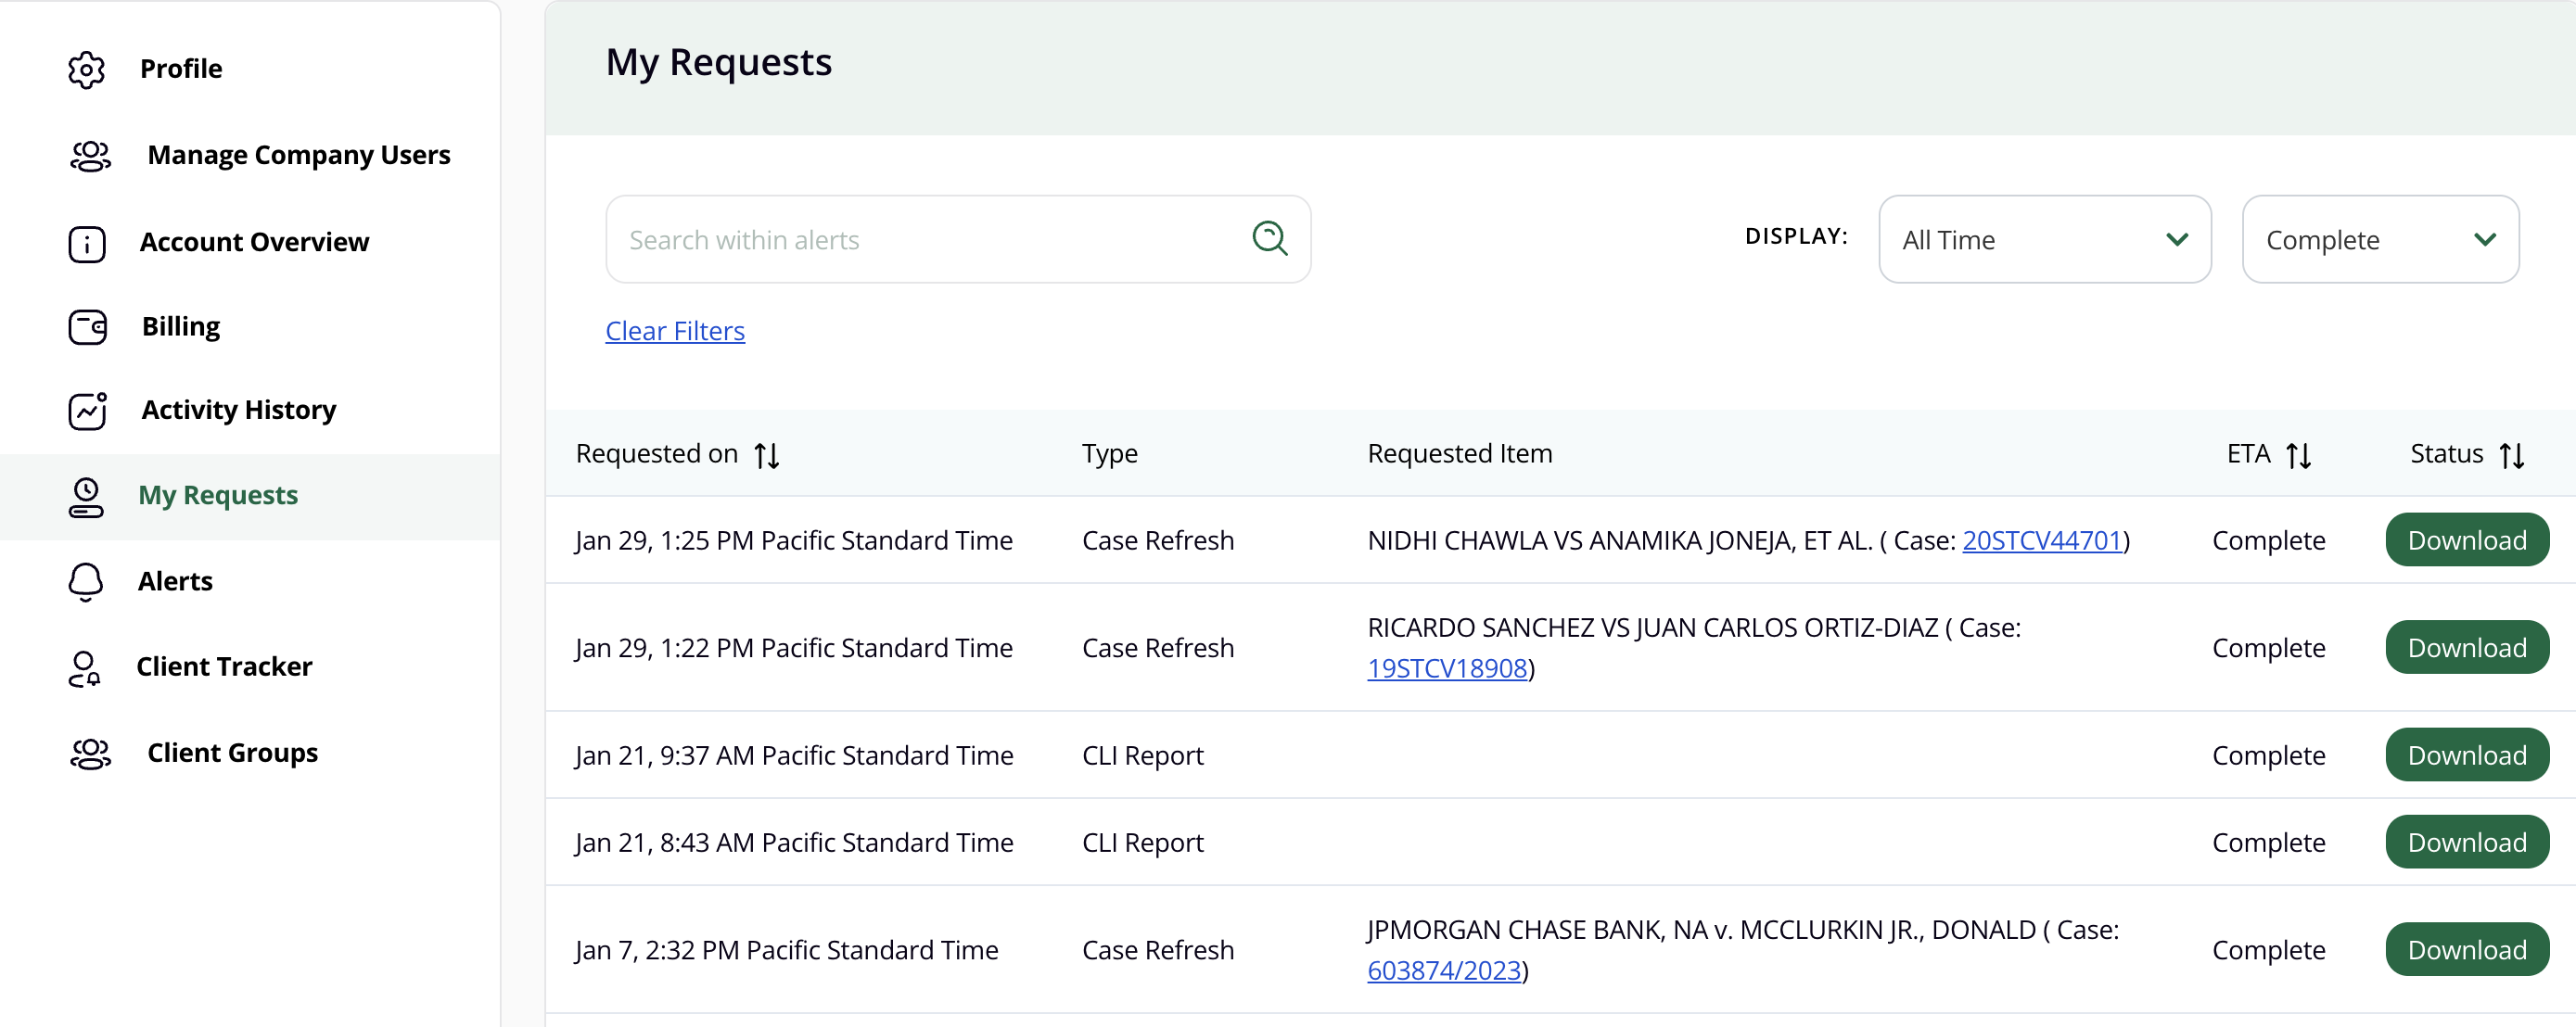Click the Clear Filters link
The width and height of the screenshot is (2576, 1027).
[675, 331]
